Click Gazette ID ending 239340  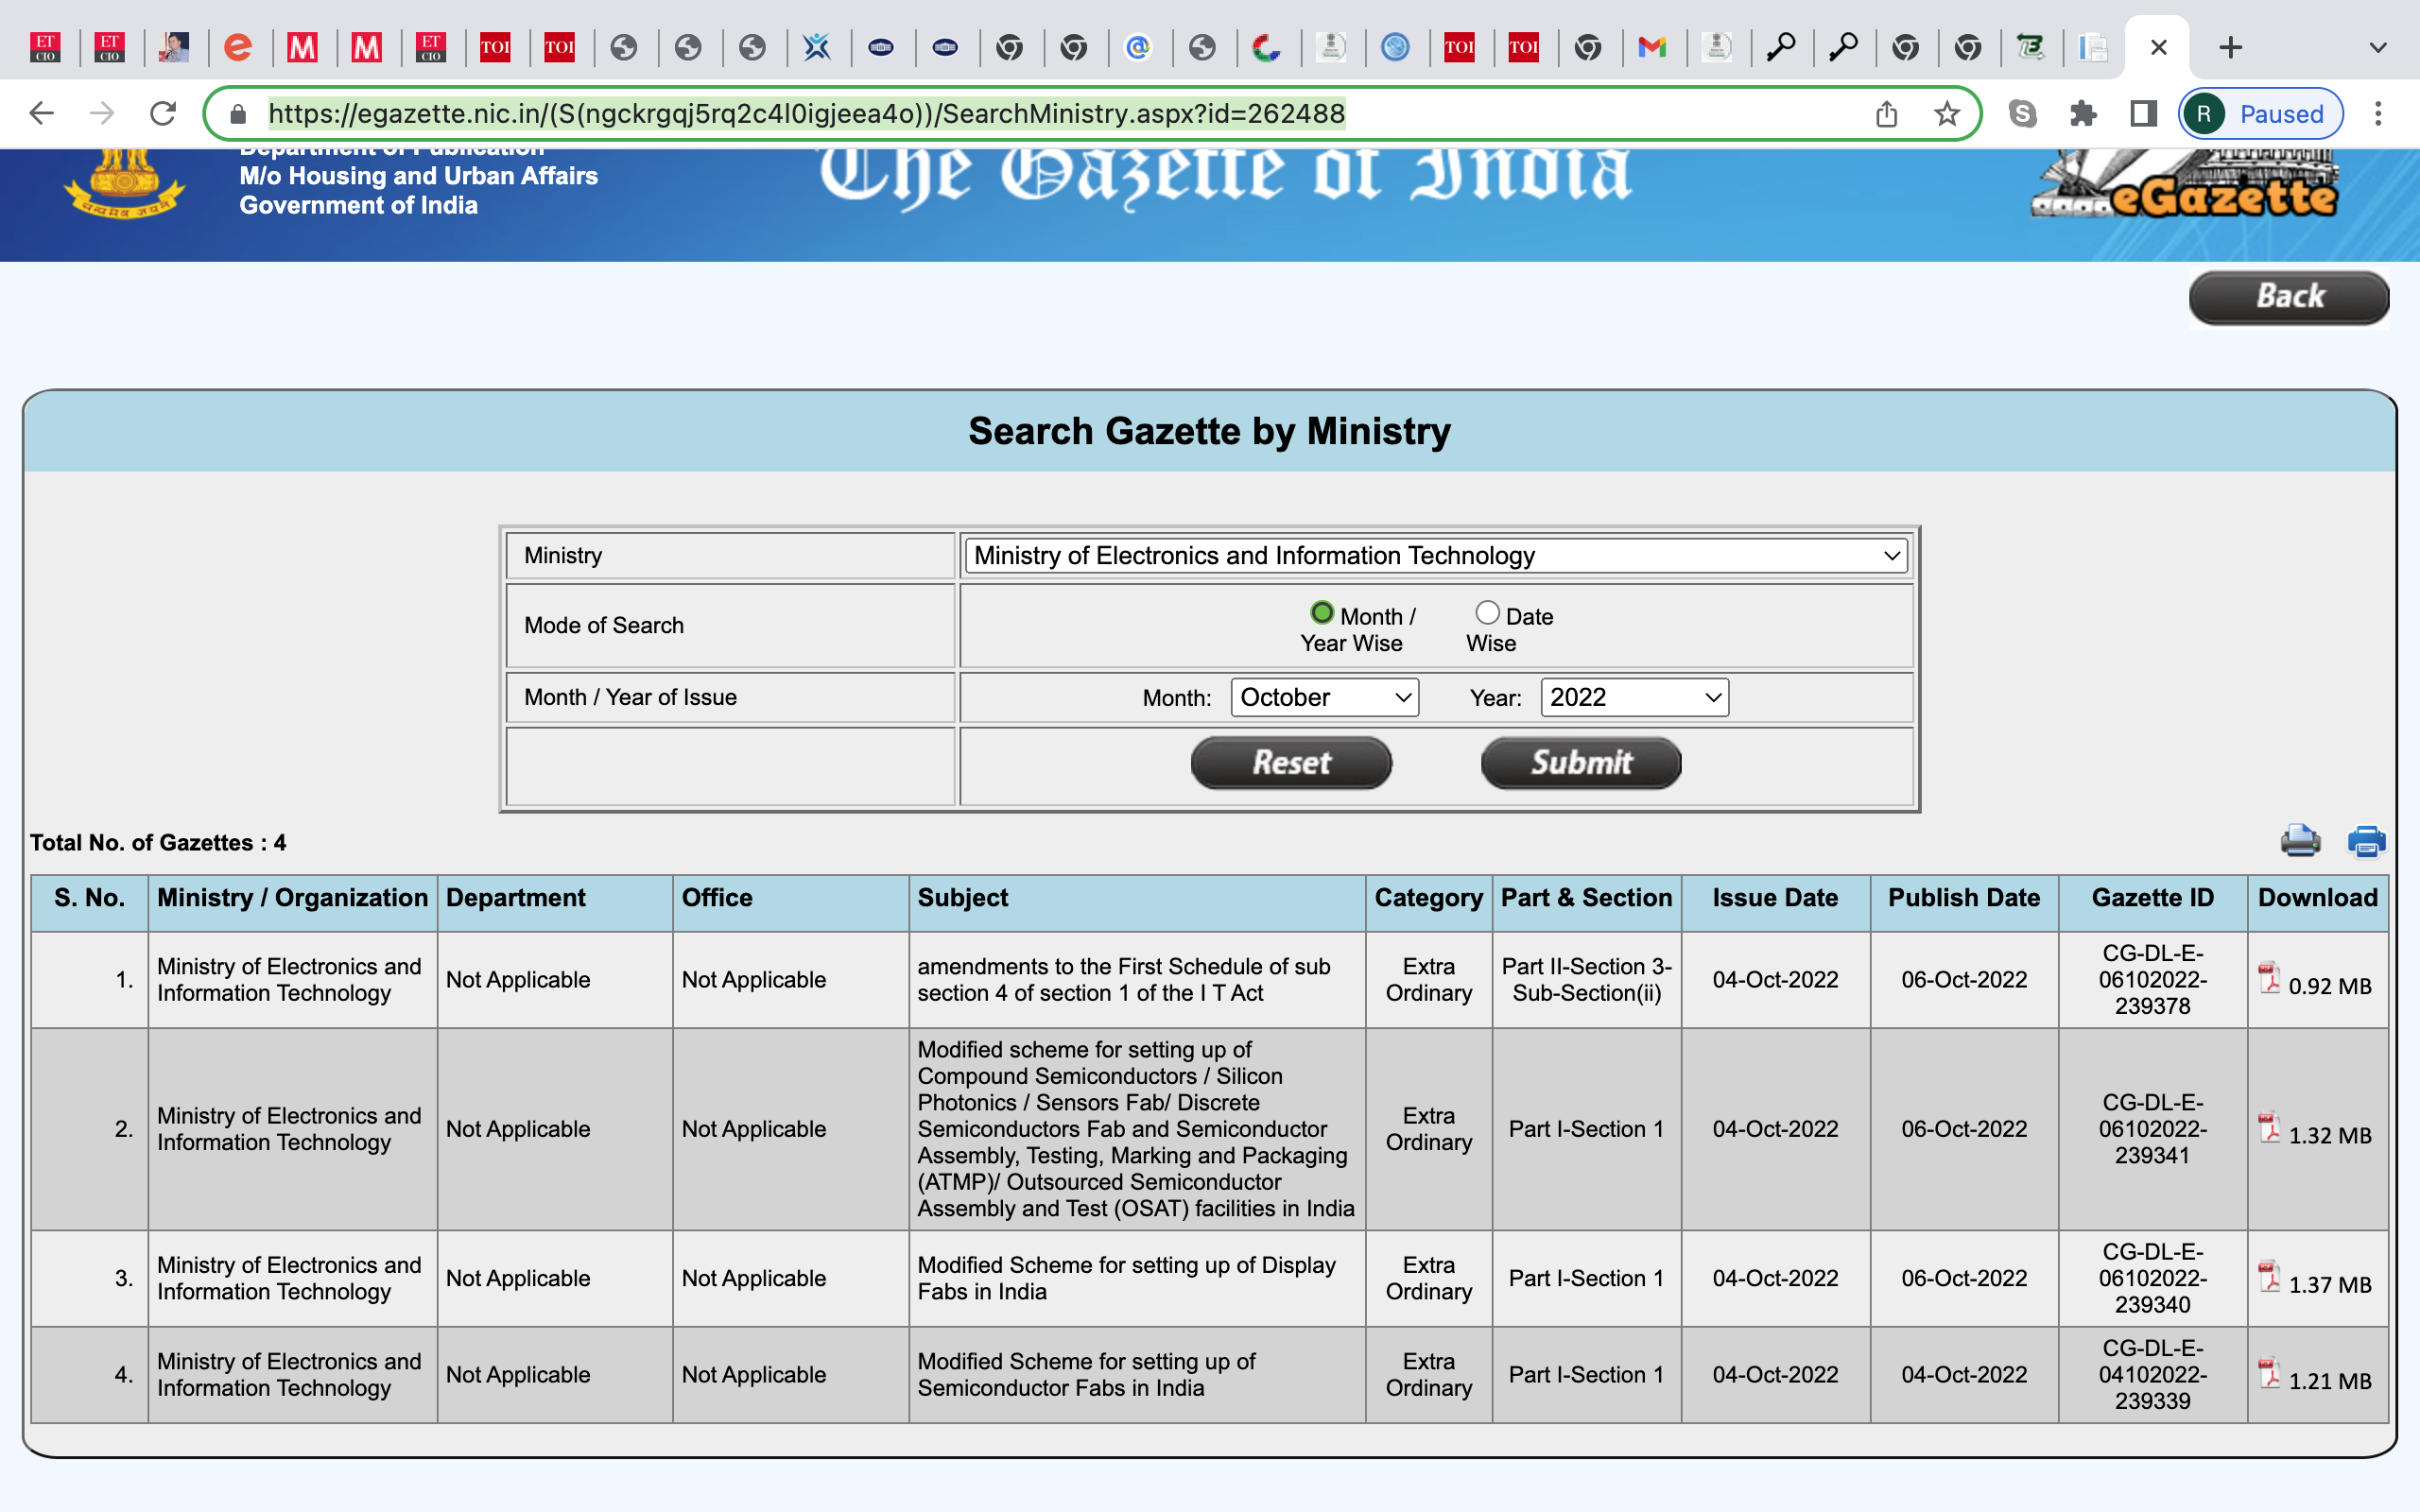click(x=2152, y=1278)
